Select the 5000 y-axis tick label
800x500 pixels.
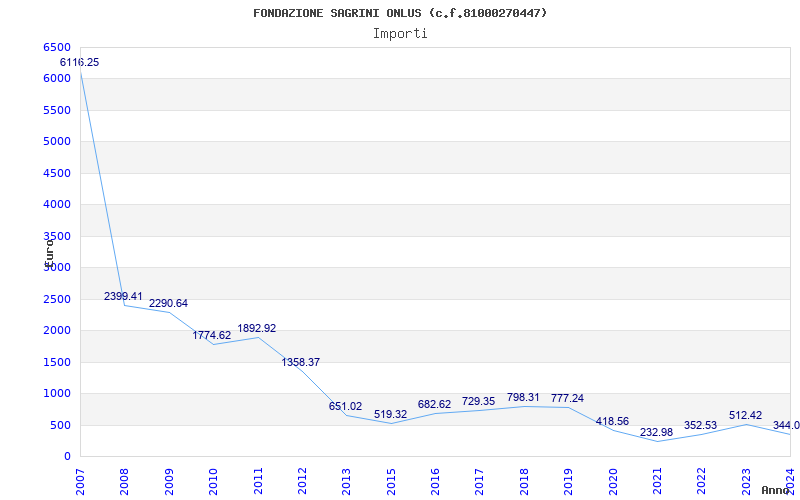pos(56,141)
